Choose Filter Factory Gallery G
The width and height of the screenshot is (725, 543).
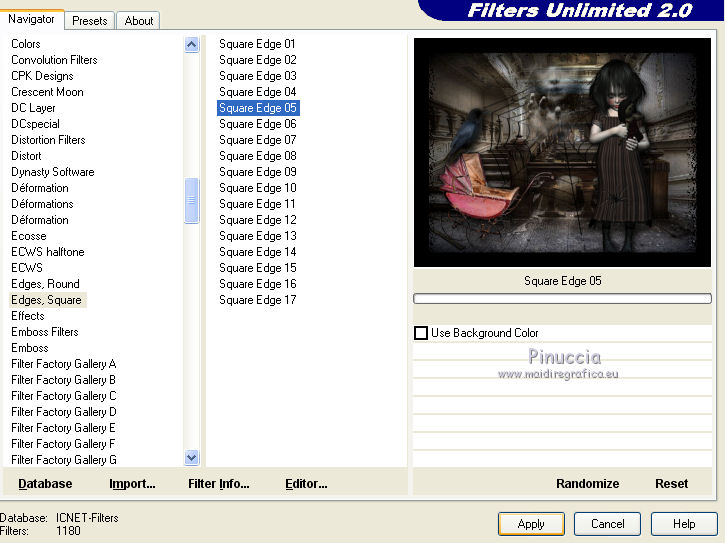coord(63,460)
